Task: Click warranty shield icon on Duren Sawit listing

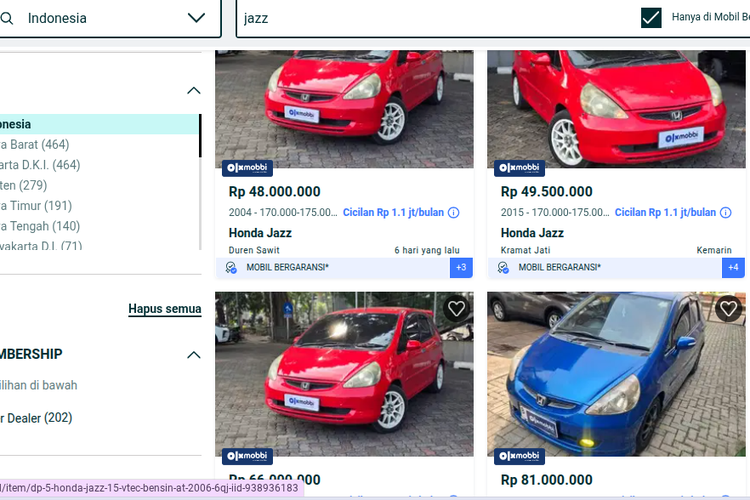Action: (x=231, y=267)
